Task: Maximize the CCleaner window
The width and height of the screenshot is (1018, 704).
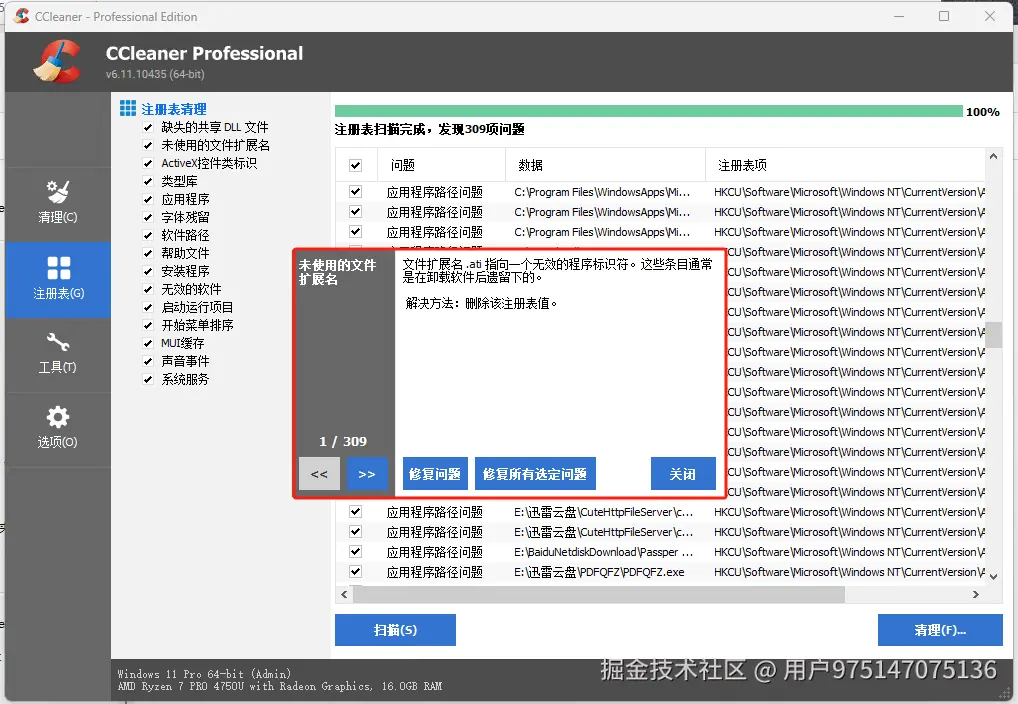Action: pos(944,16)
